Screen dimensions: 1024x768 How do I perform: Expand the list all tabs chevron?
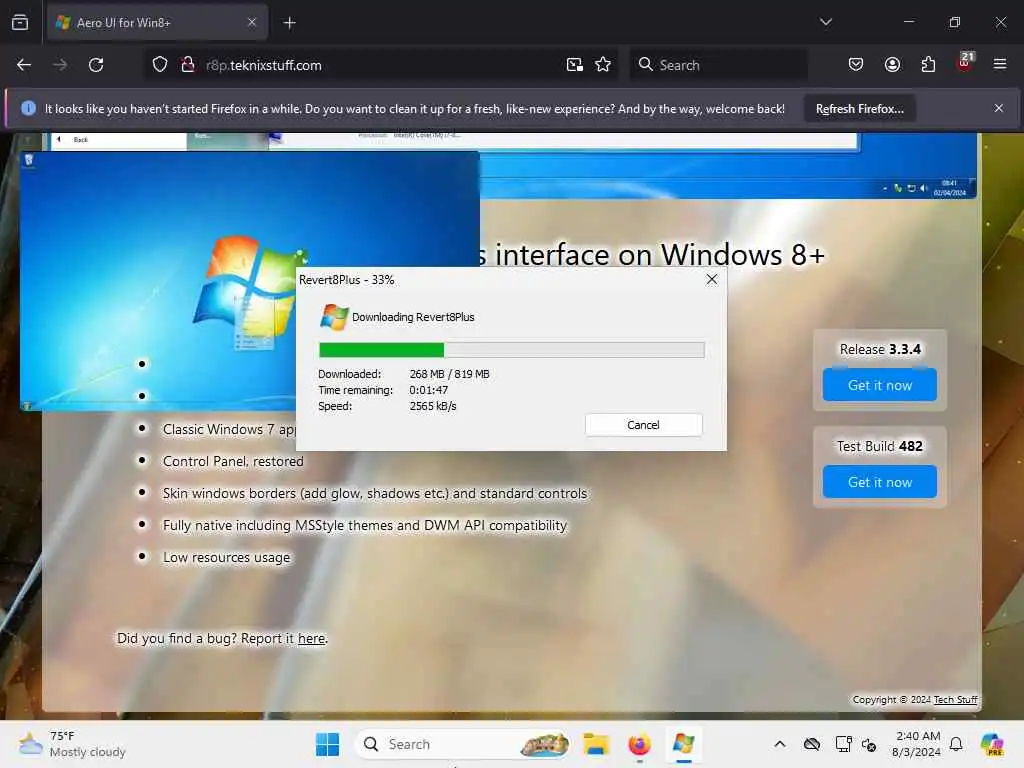[825, 22]
